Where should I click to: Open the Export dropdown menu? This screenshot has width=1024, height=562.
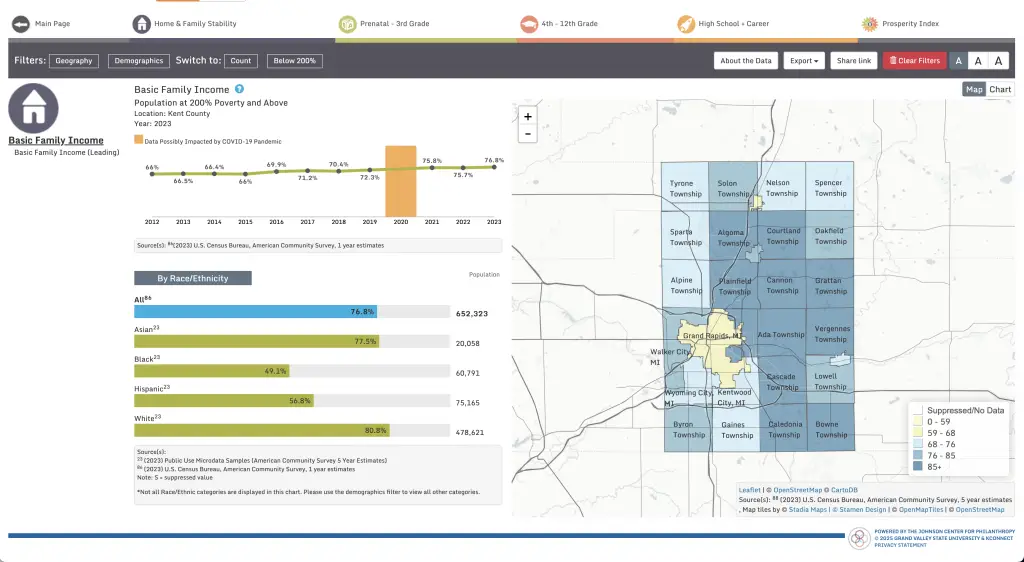click(804, 61)
